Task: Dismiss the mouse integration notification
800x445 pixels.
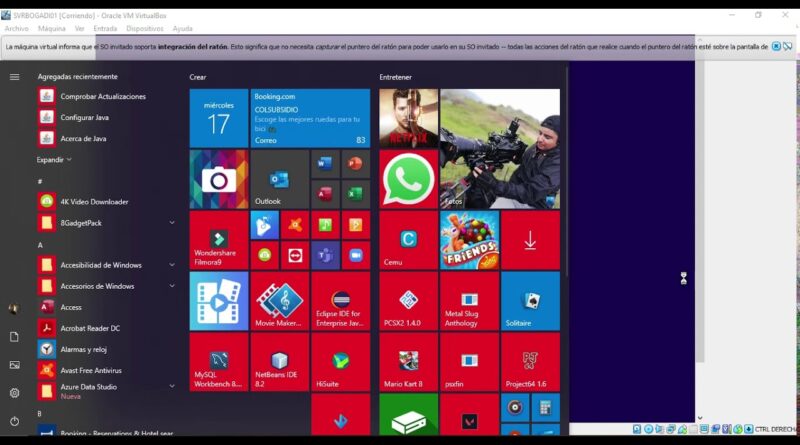Action: (x=776, y=46)
